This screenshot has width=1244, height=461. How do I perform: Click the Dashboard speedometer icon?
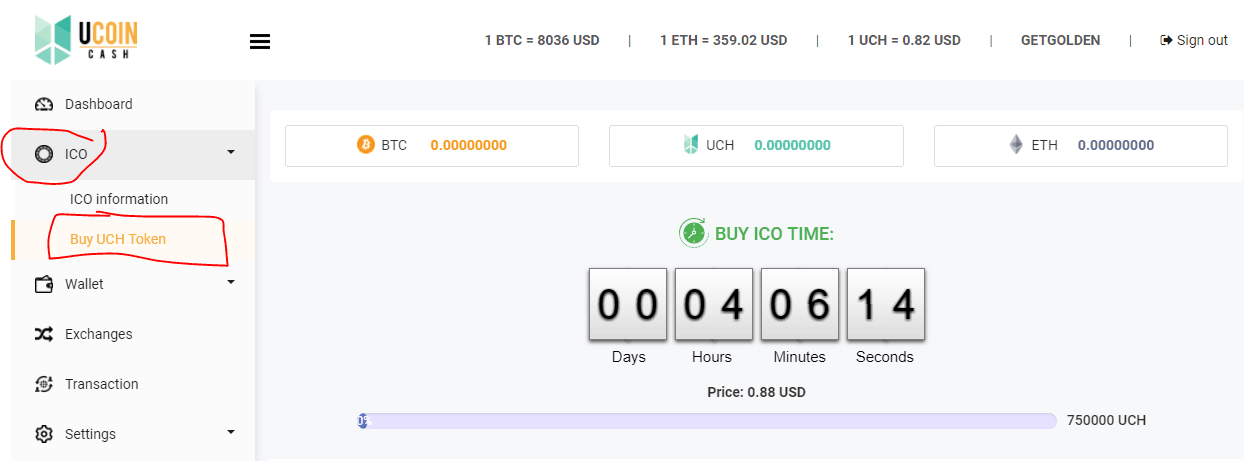tap(44, 104)
